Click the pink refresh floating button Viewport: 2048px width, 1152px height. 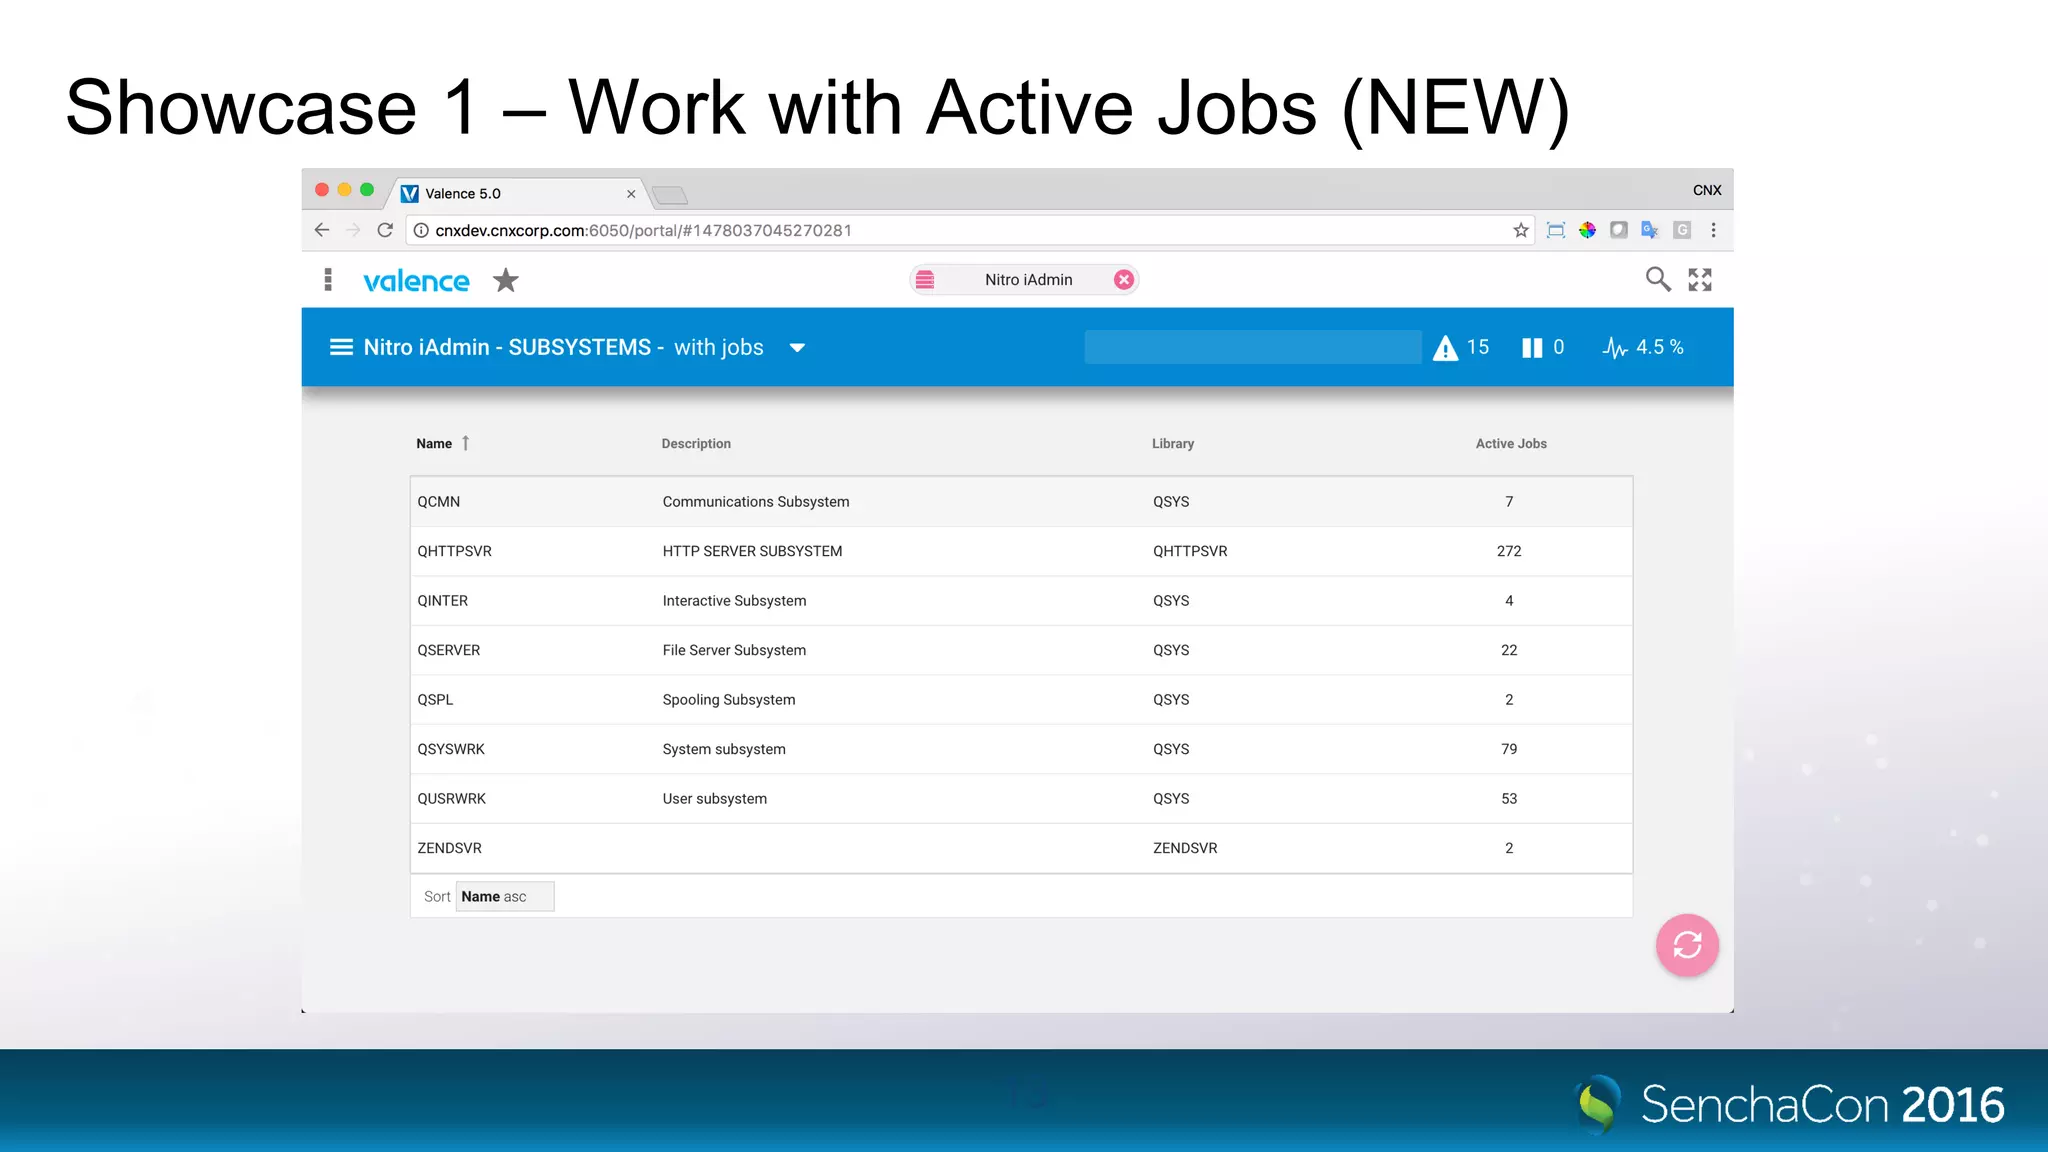(x=1687, y=945)
